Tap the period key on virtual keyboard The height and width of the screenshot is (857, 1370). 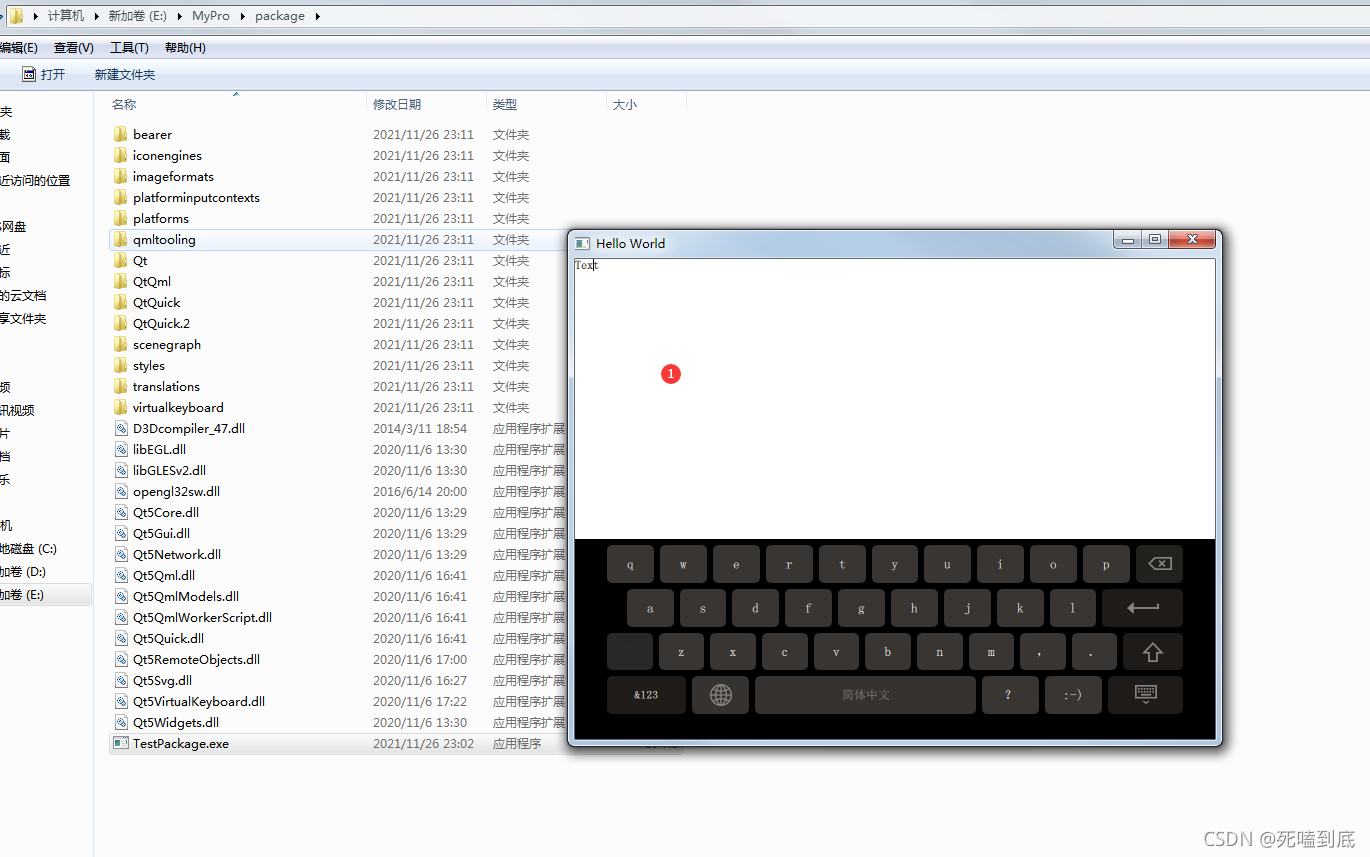pos(1094,652)
